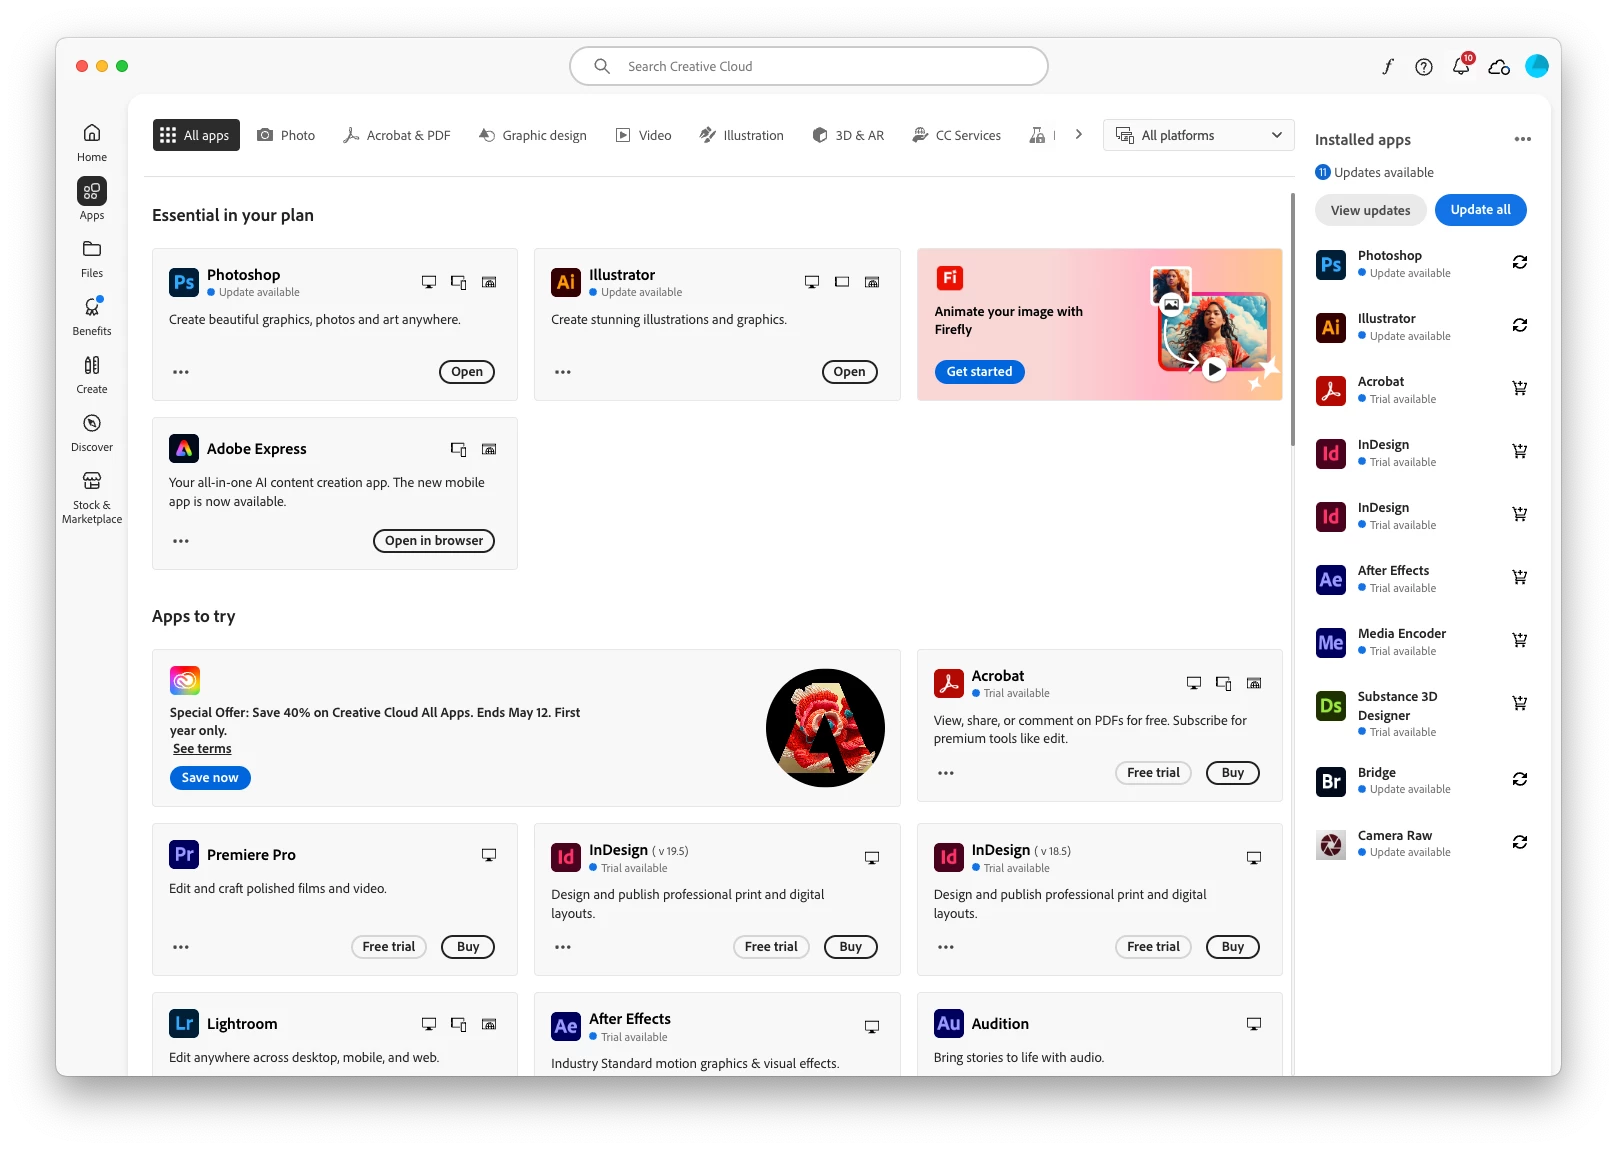The image size is (1617, 1150).
Task: Update Bridge via its refresh icon
Action: click(x=1520, y=779)
